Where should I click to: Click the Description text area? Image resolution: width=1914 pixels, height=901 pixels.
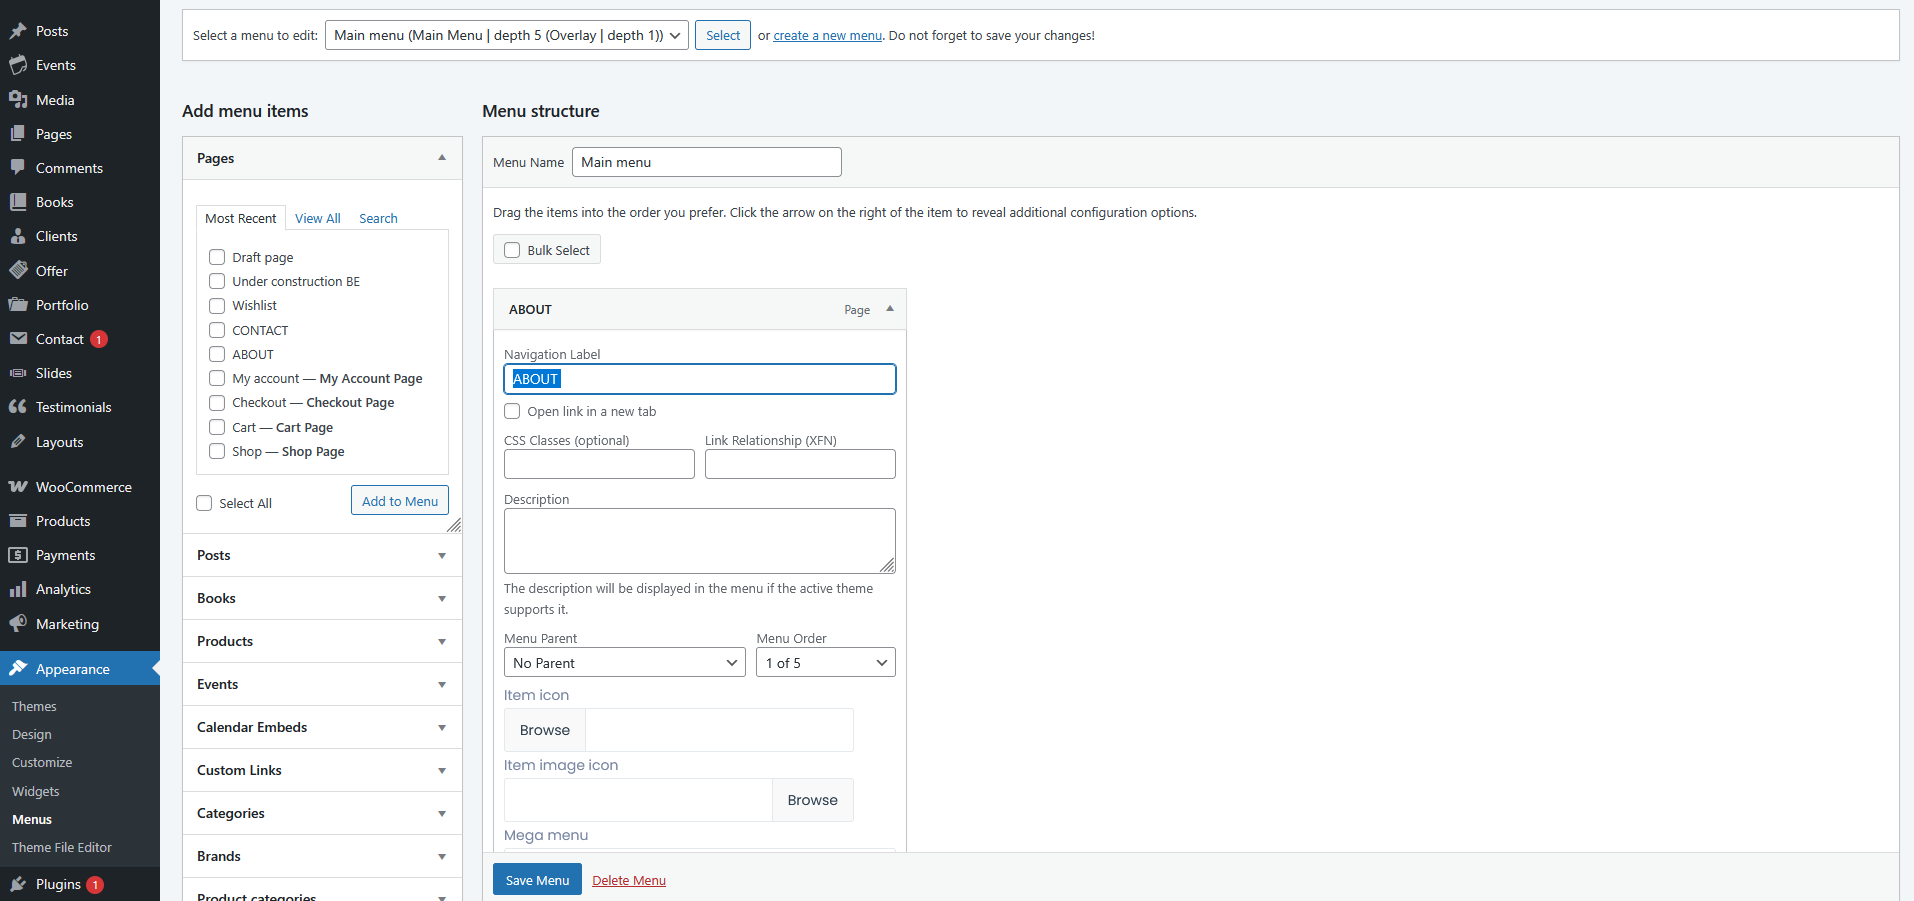tap(699, 540)
